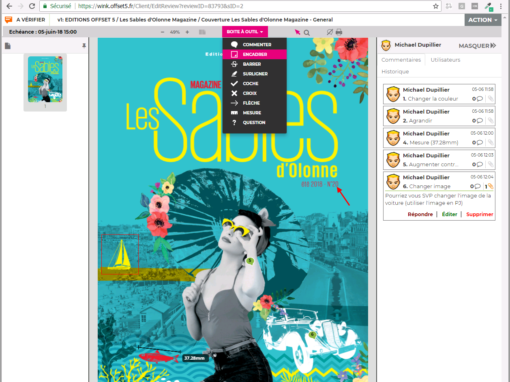Click the magnifier zoom icon in toolbar
The width and height of the screenshot is (510, 382).
[307, 32]
